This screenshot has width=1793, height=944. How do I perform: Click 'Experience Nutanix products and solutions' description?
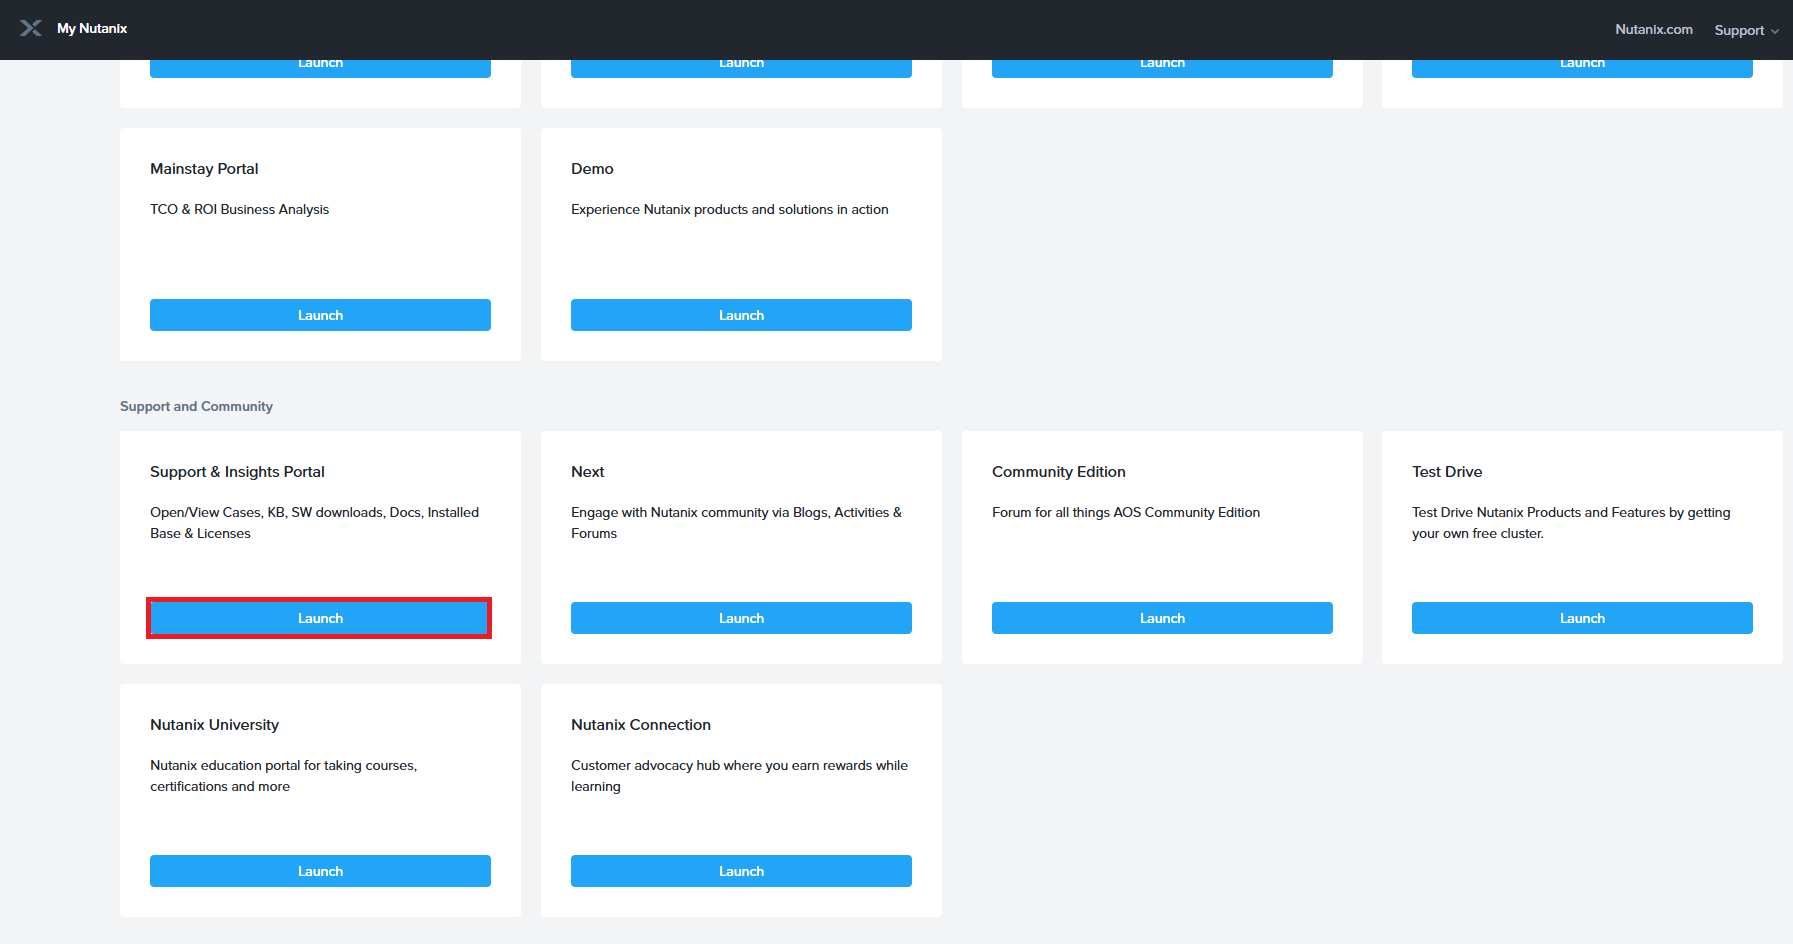(x=730, y=209)
